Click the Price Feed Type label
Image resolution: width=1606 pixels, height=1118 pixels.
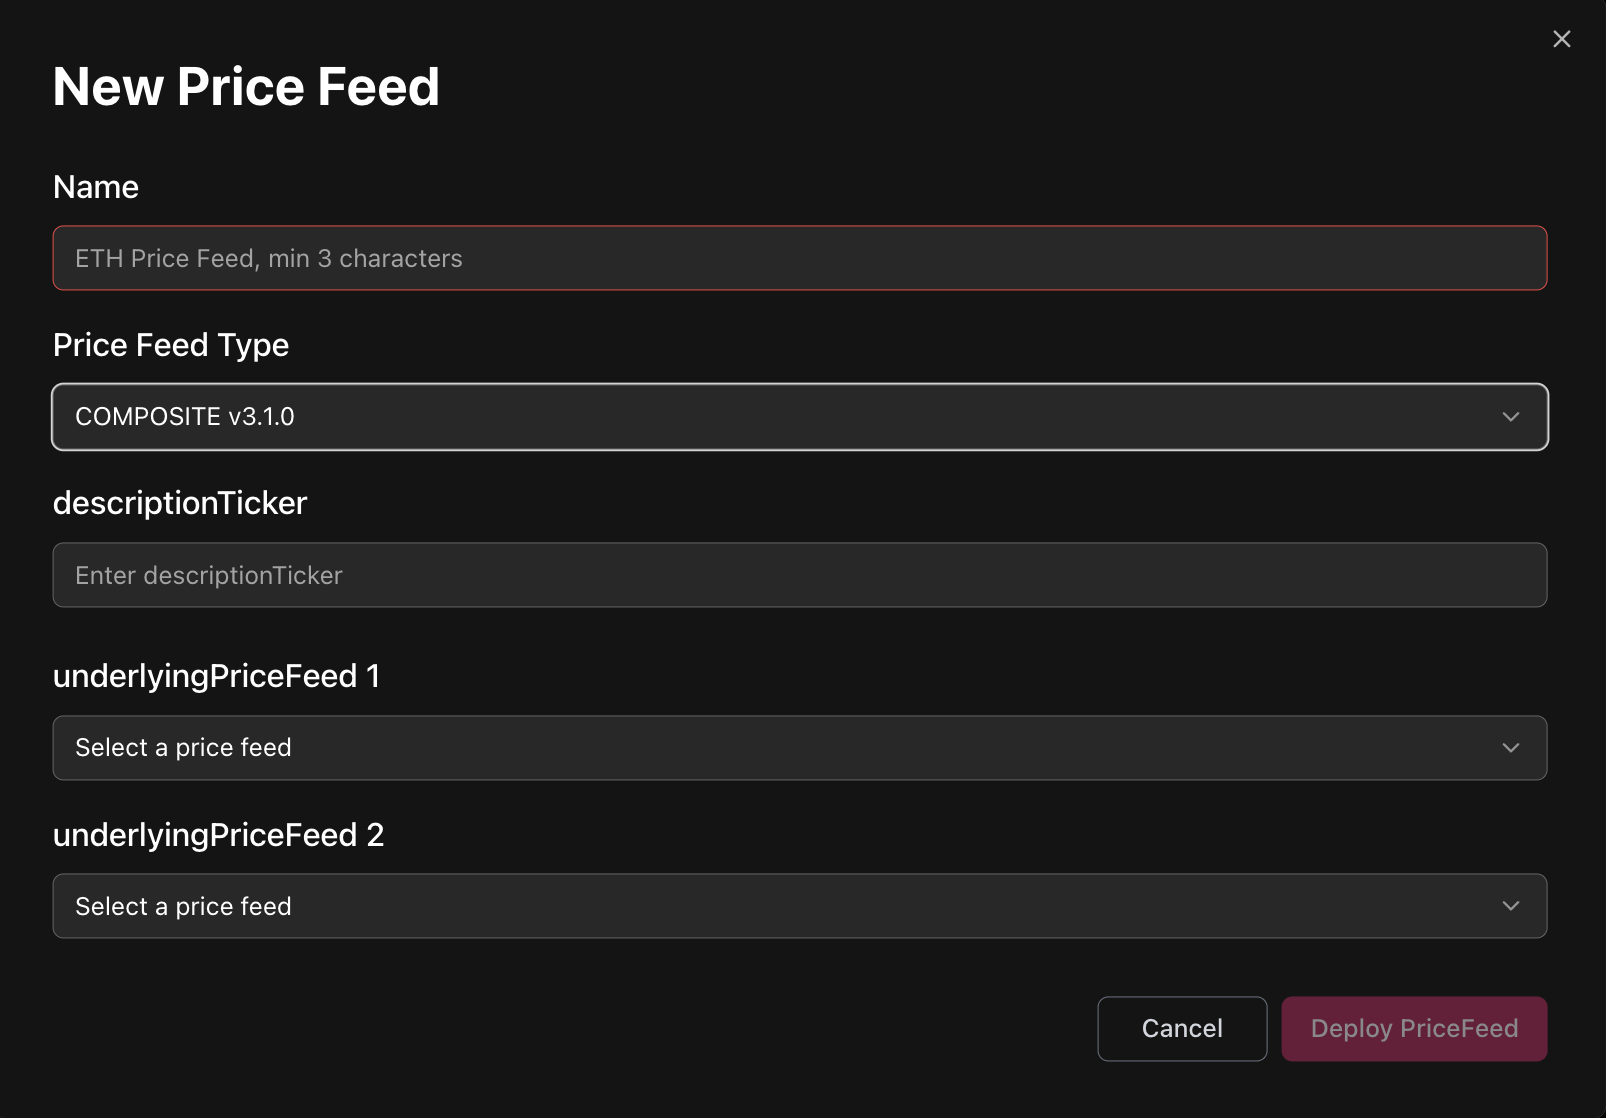(x=171, y=345)
